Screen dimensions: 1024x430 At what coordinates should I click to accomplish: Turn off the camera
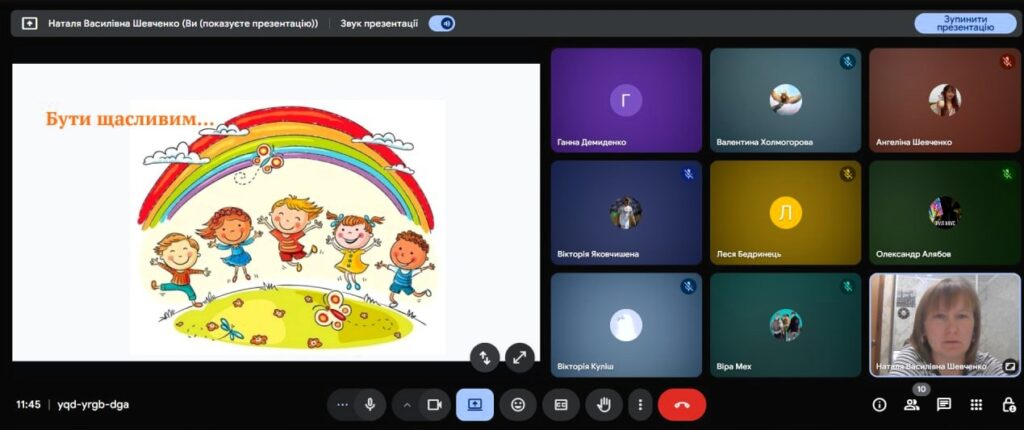[x=434, y=404]
